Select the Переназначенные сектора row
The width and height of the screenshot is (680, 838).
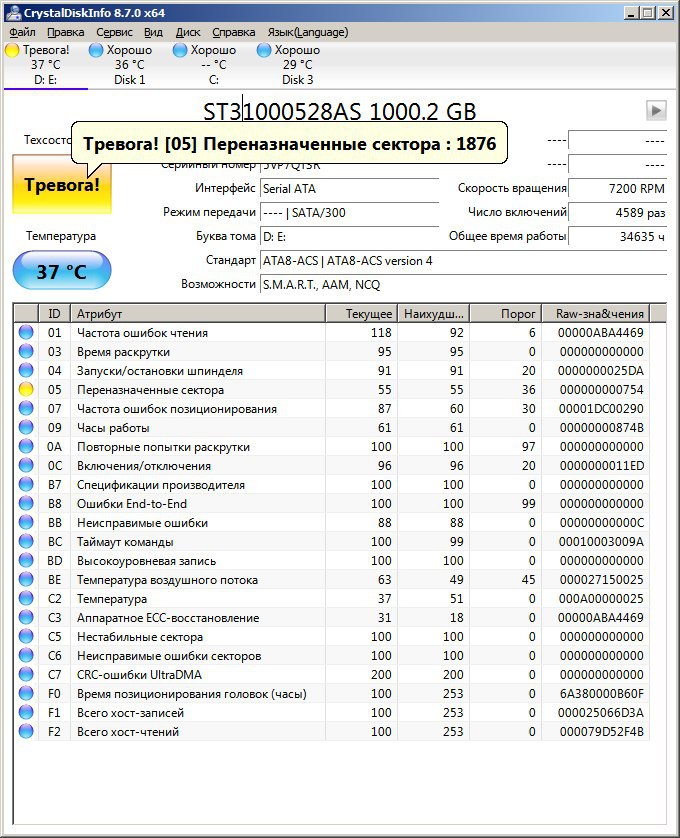pos(331,390)
